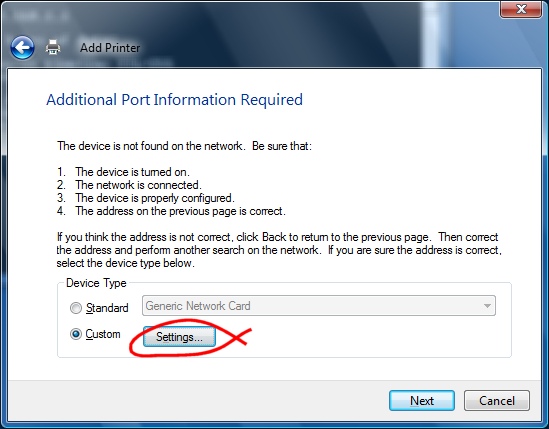Click the Additional Port Information Required heading
Viewport: 549px width, 429px height.
coord(174,99)
